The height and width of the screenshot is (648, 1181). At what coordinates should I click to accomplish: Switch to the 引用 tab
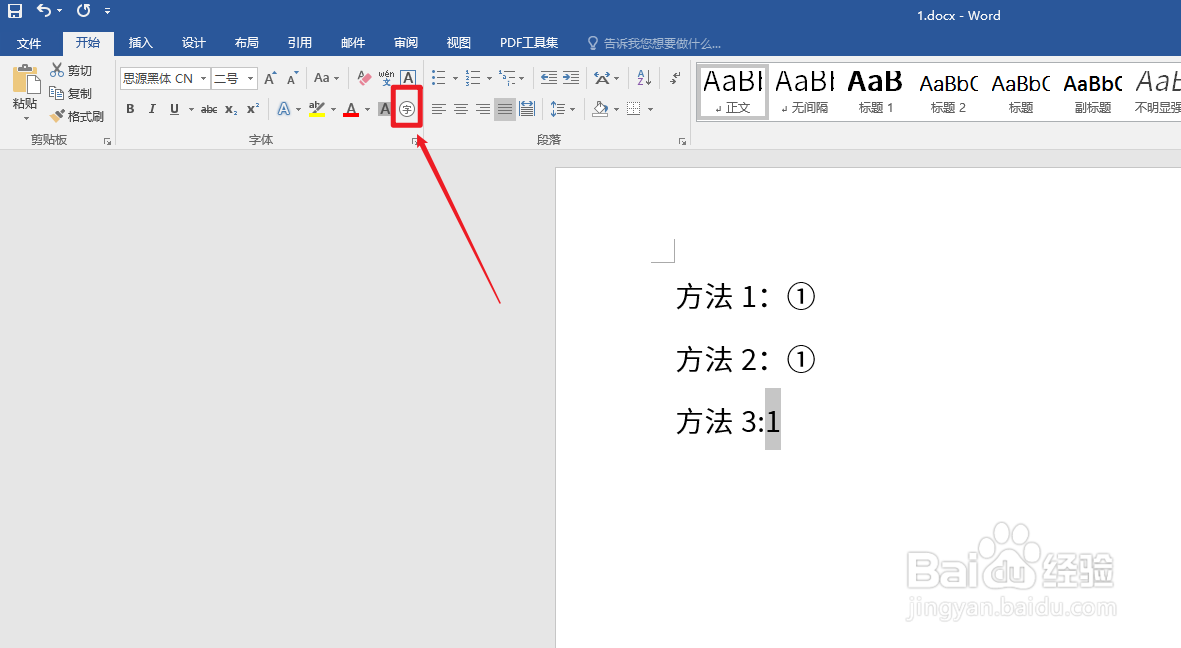(x=300, y=43)
